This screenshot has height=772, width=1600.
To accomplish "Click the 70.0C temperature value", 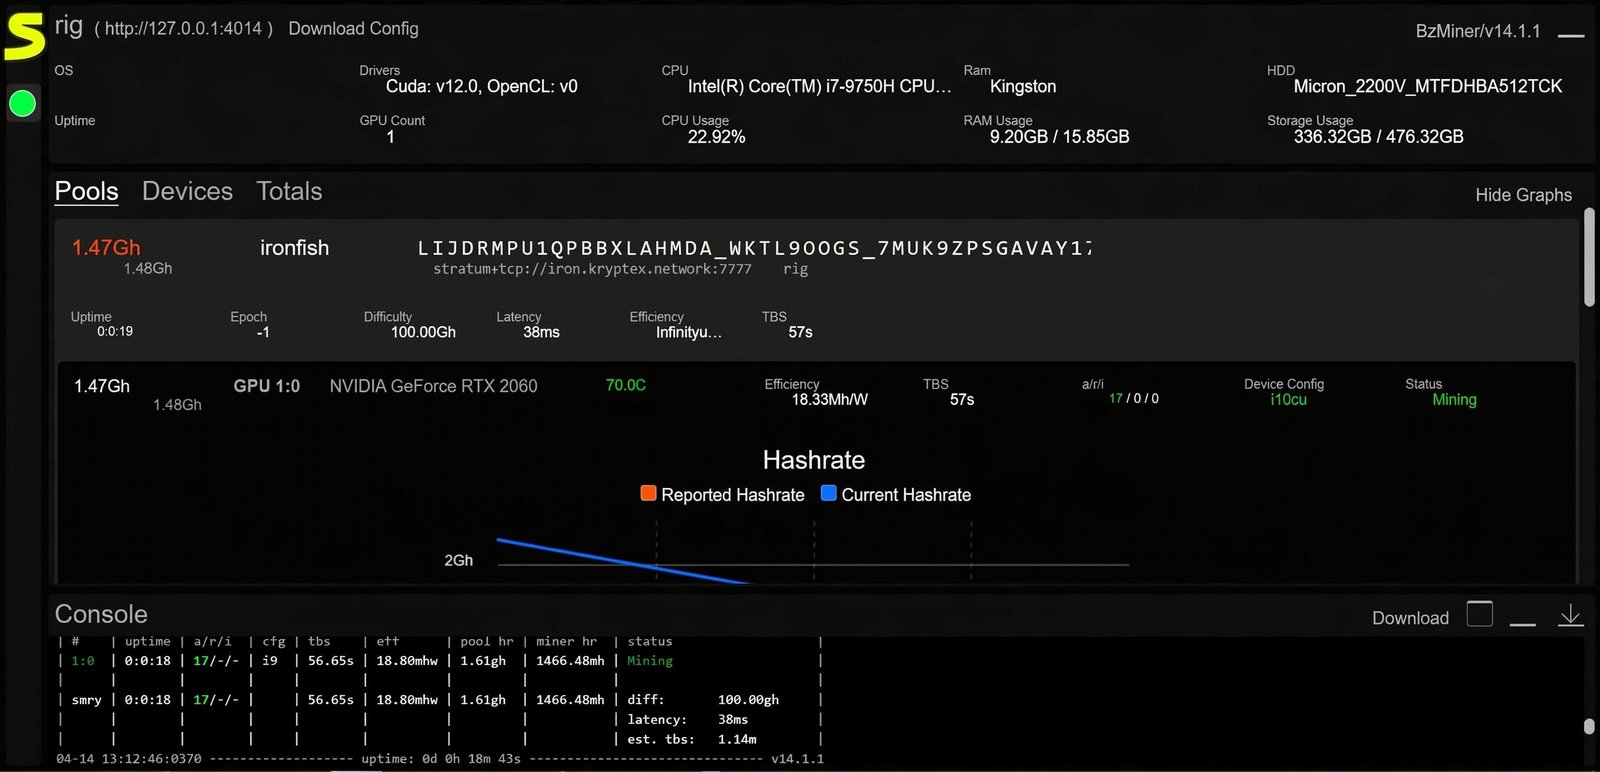I will (x=626, y=385).
